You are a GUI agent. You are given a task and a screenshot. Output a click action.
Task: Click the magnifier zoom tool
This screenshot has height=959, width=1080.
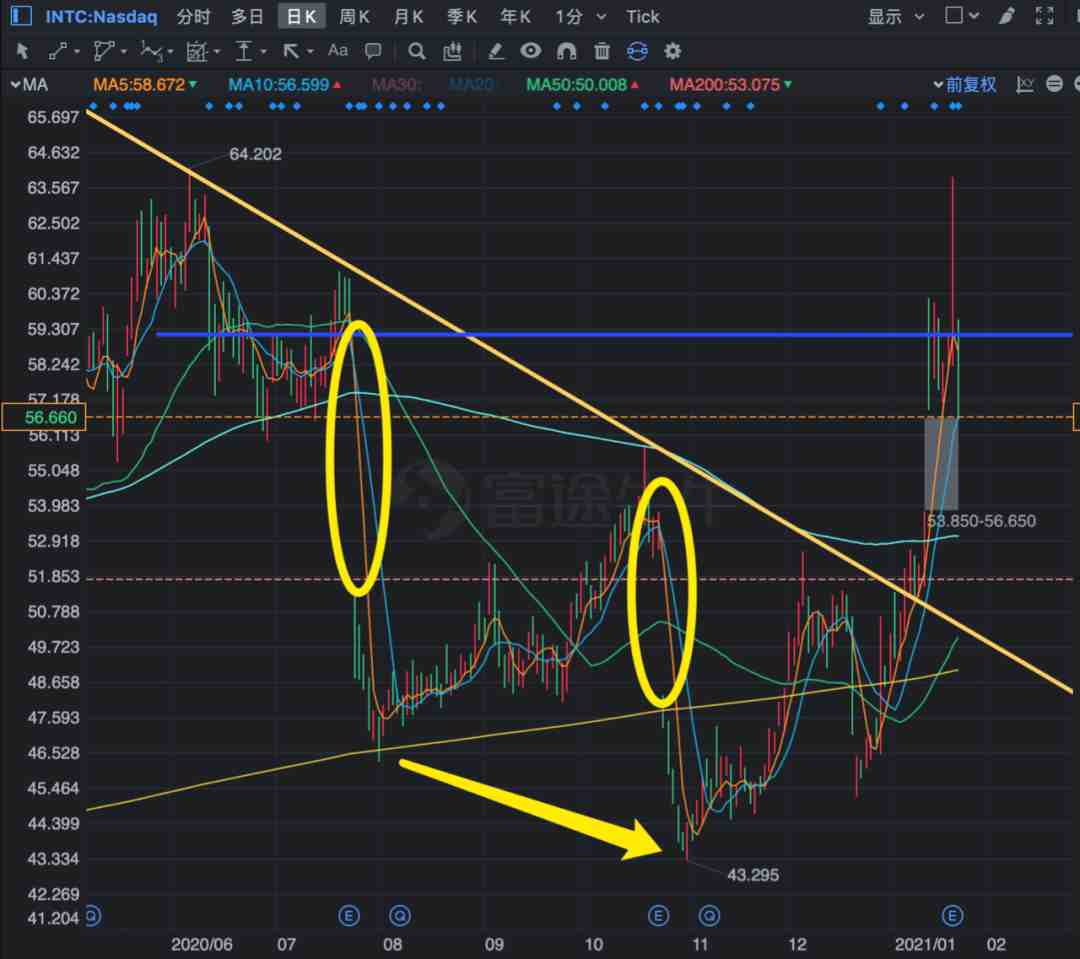(x=416, y=51)
